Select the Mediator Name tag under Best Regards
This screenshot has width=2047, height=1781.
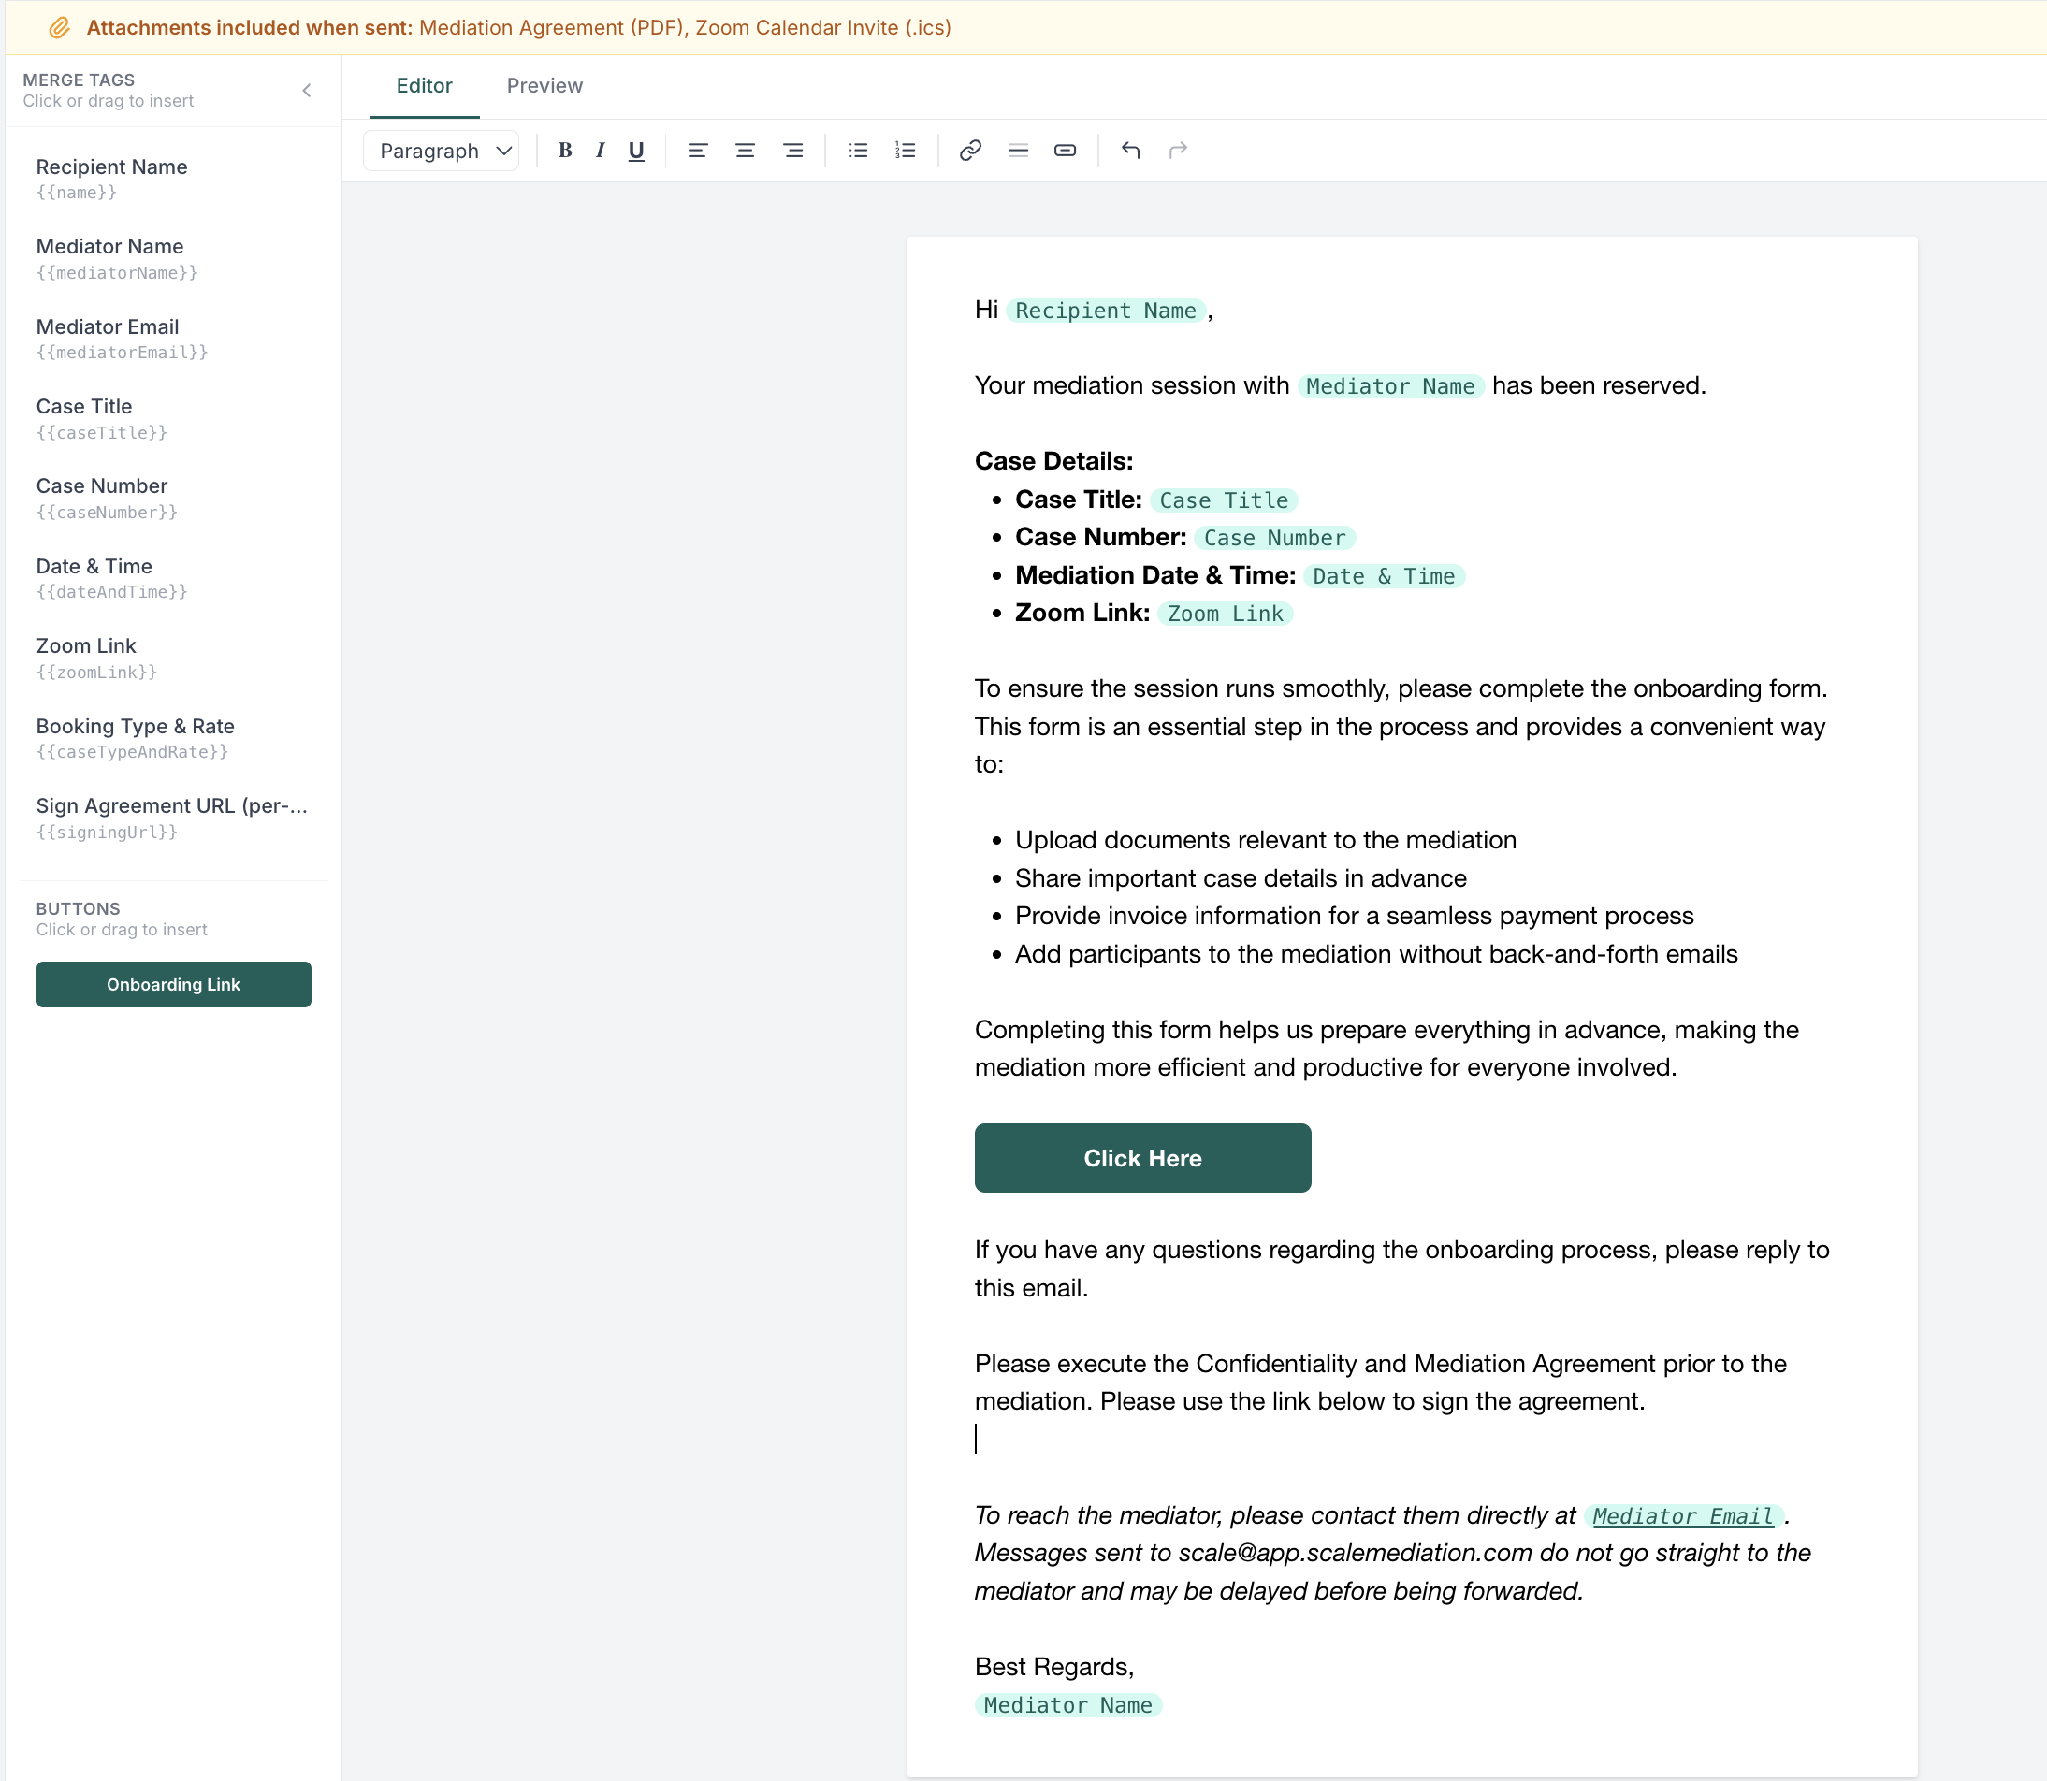pos(1068,1705)
